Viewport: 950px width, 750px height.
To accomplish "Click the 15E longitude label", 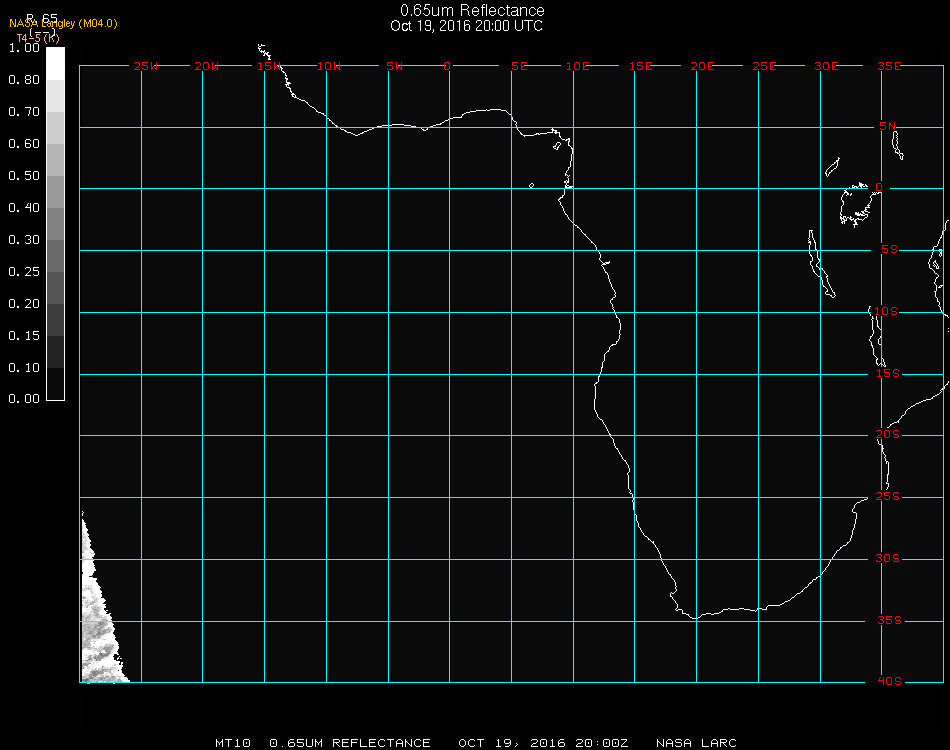I will point(640,66).
